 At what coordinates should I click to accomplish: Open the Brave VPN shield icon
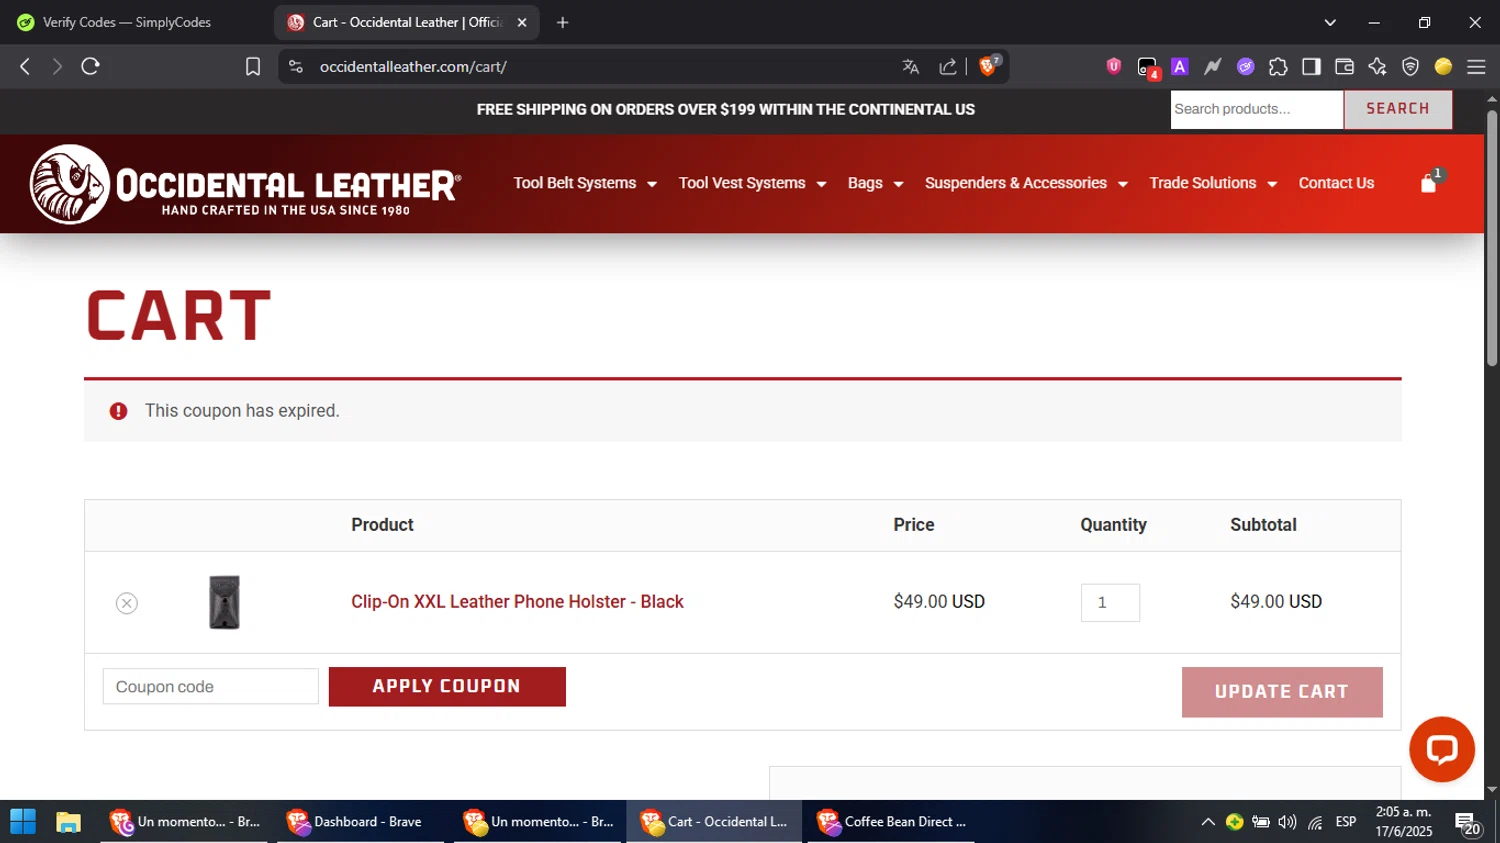pos(1410,66)
